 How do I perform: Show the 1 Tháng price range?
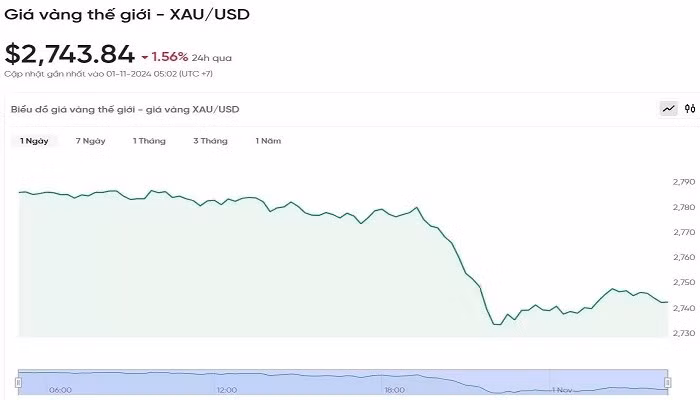(149, 141)
